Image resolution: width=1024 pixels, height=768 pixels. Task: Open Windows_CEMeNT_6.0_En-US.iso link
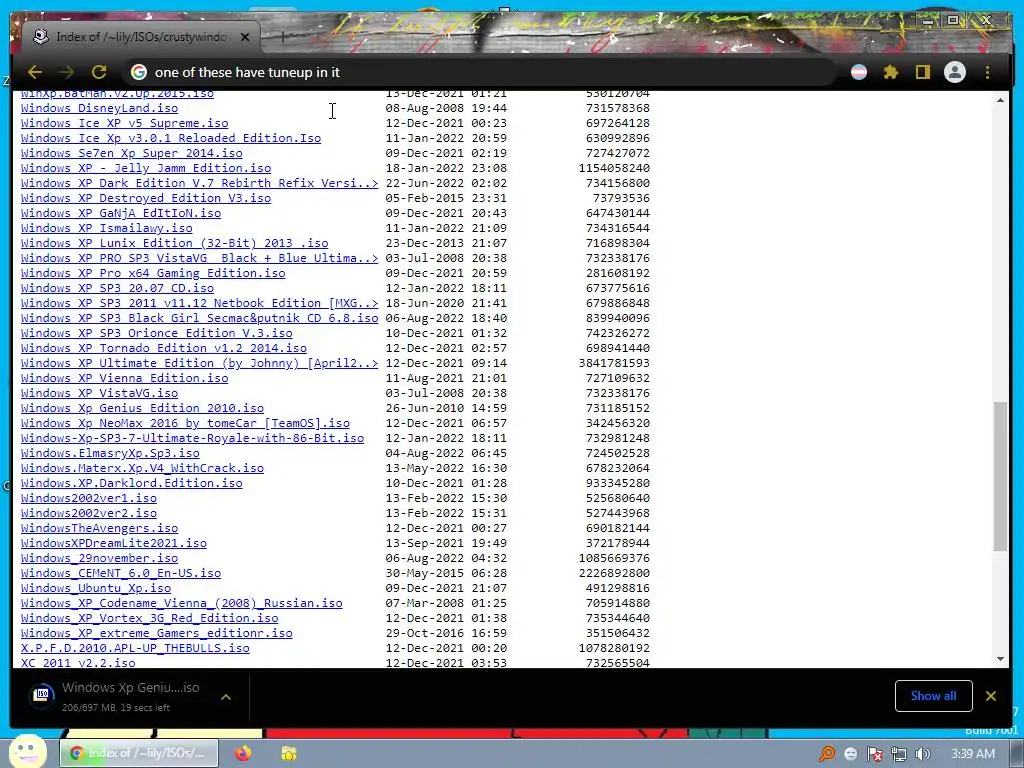point(121,574)
